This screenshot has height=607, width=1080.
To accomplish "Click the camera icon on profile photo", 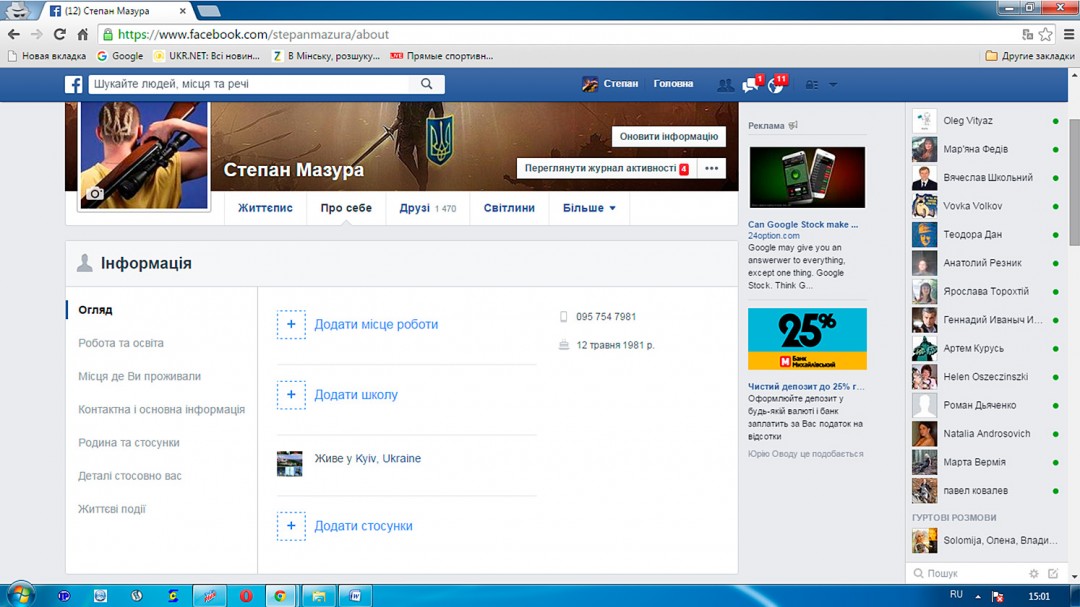I will click(x=96, y=194).
